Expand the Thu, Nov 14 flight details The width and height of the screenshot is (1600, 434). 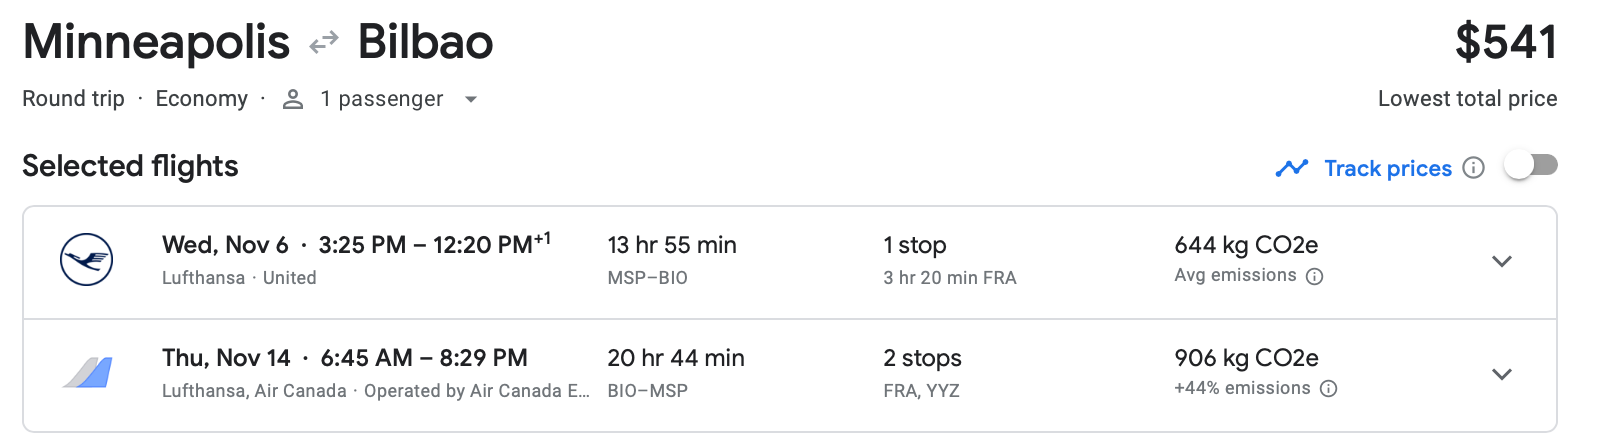(x=1501, y=375)
